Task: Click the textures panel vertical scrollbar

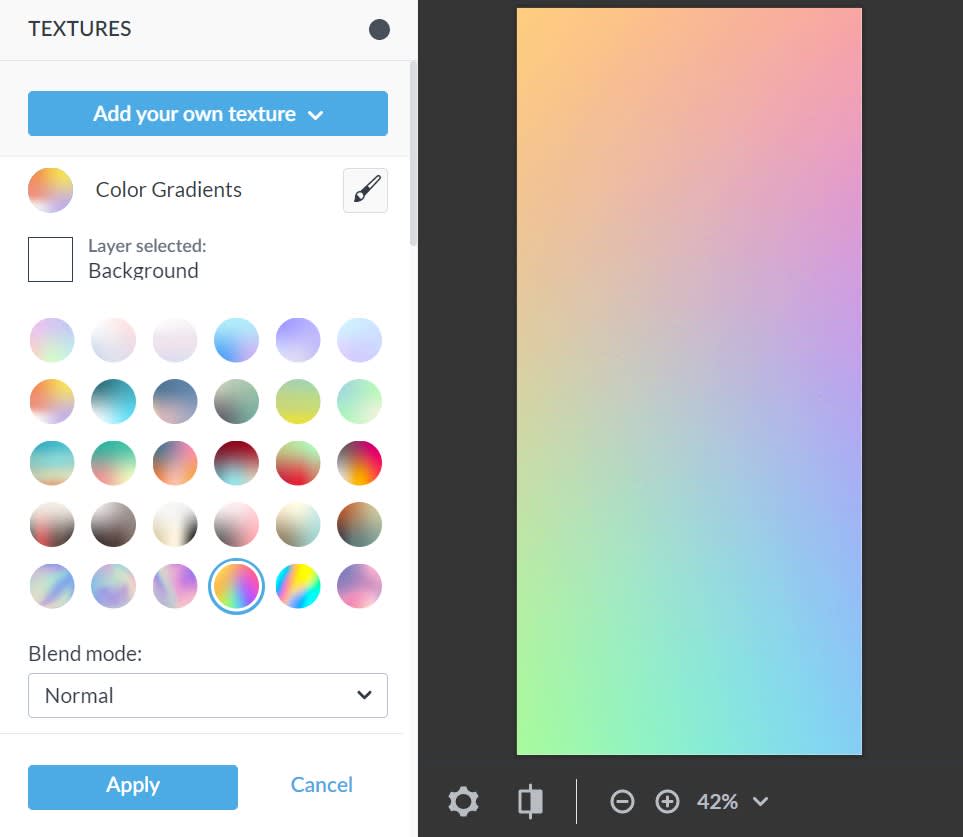Action: point(413,154)
